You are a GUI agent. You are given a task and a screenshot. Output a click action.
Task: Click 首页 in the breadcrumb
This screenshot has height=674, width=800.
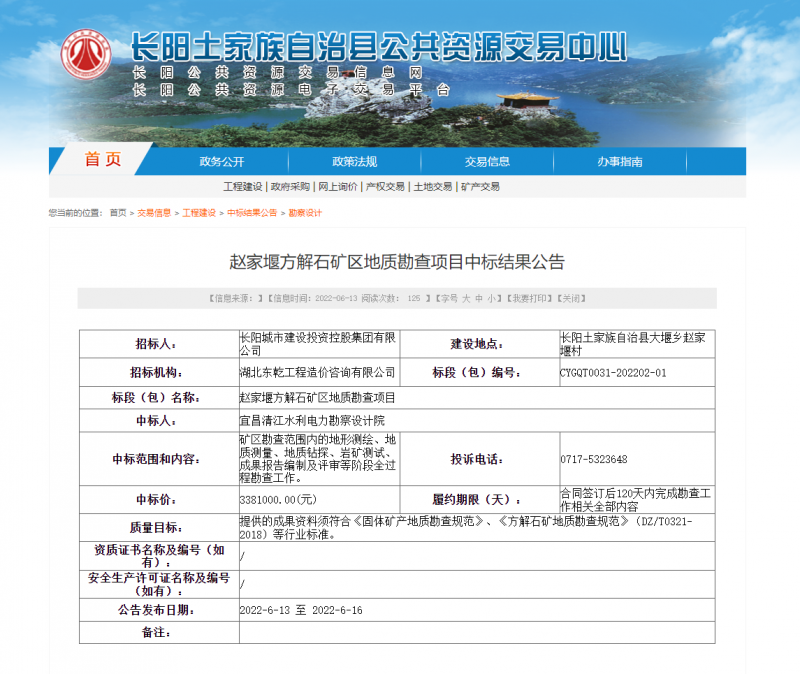click(x=118, y=213)
